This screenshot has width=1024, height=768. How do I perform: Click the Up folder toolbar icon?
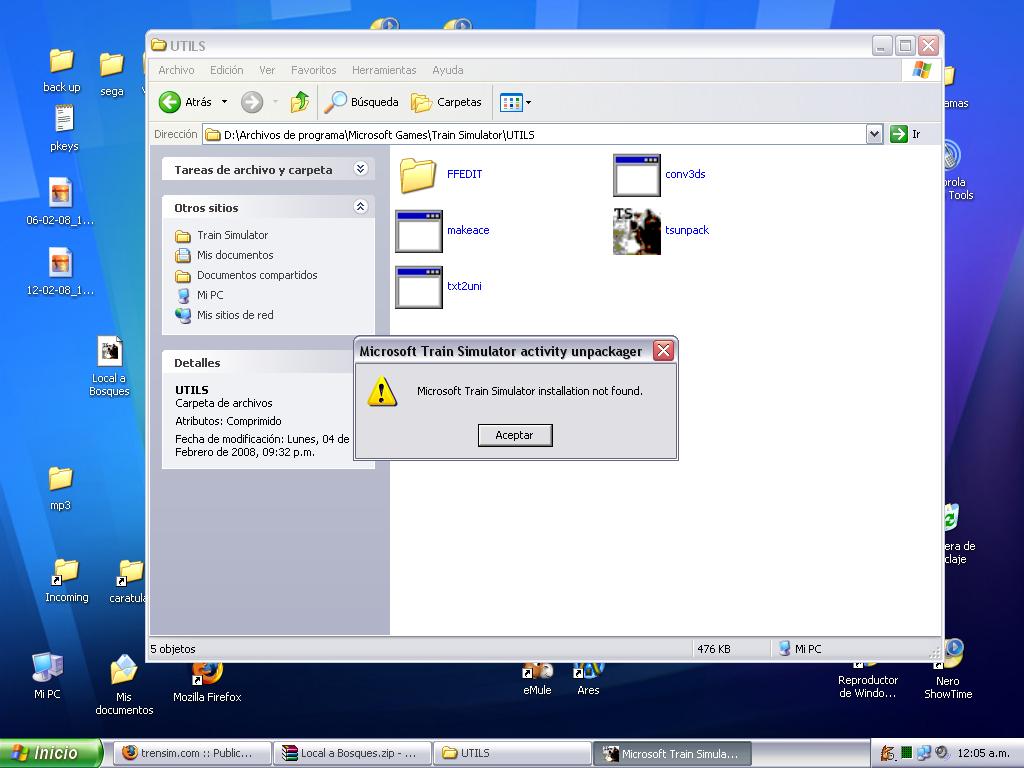tap(299, 102)
